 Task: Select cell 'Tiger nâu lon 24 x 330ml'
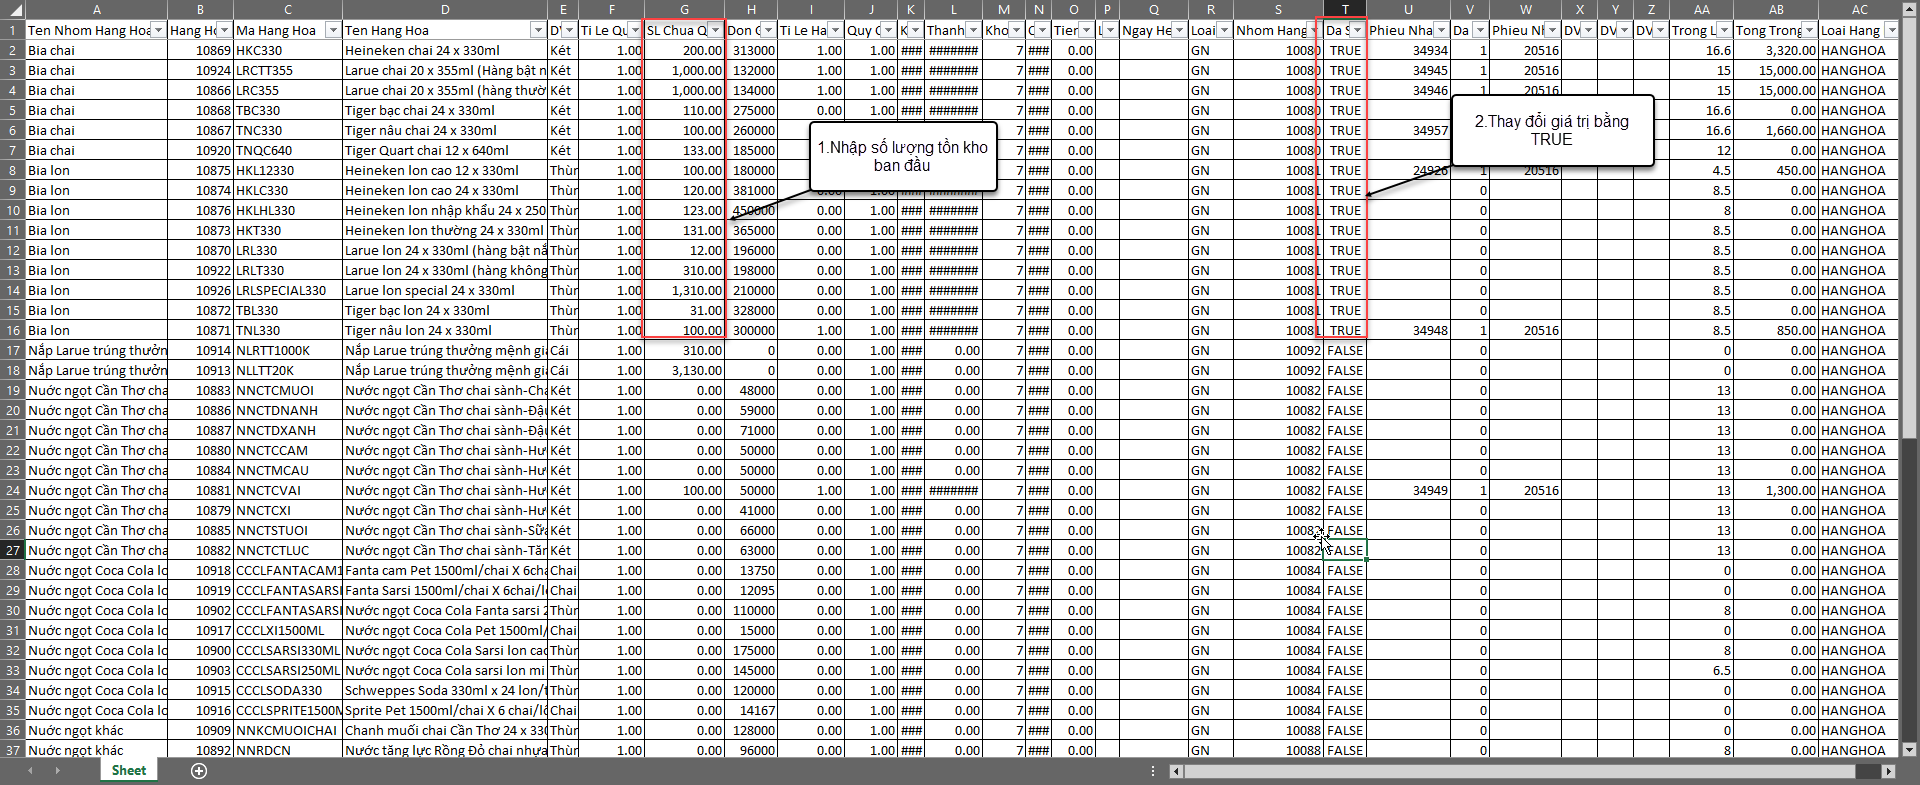pyautogui.click(x=445, y=330)
